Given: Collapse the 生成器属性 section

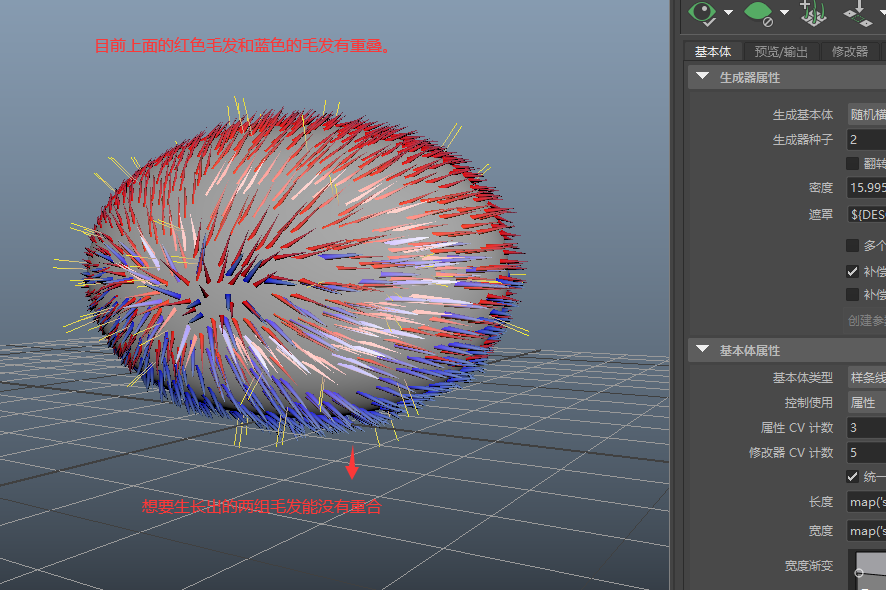Looking at the screenshot, I should pos(702,76).
